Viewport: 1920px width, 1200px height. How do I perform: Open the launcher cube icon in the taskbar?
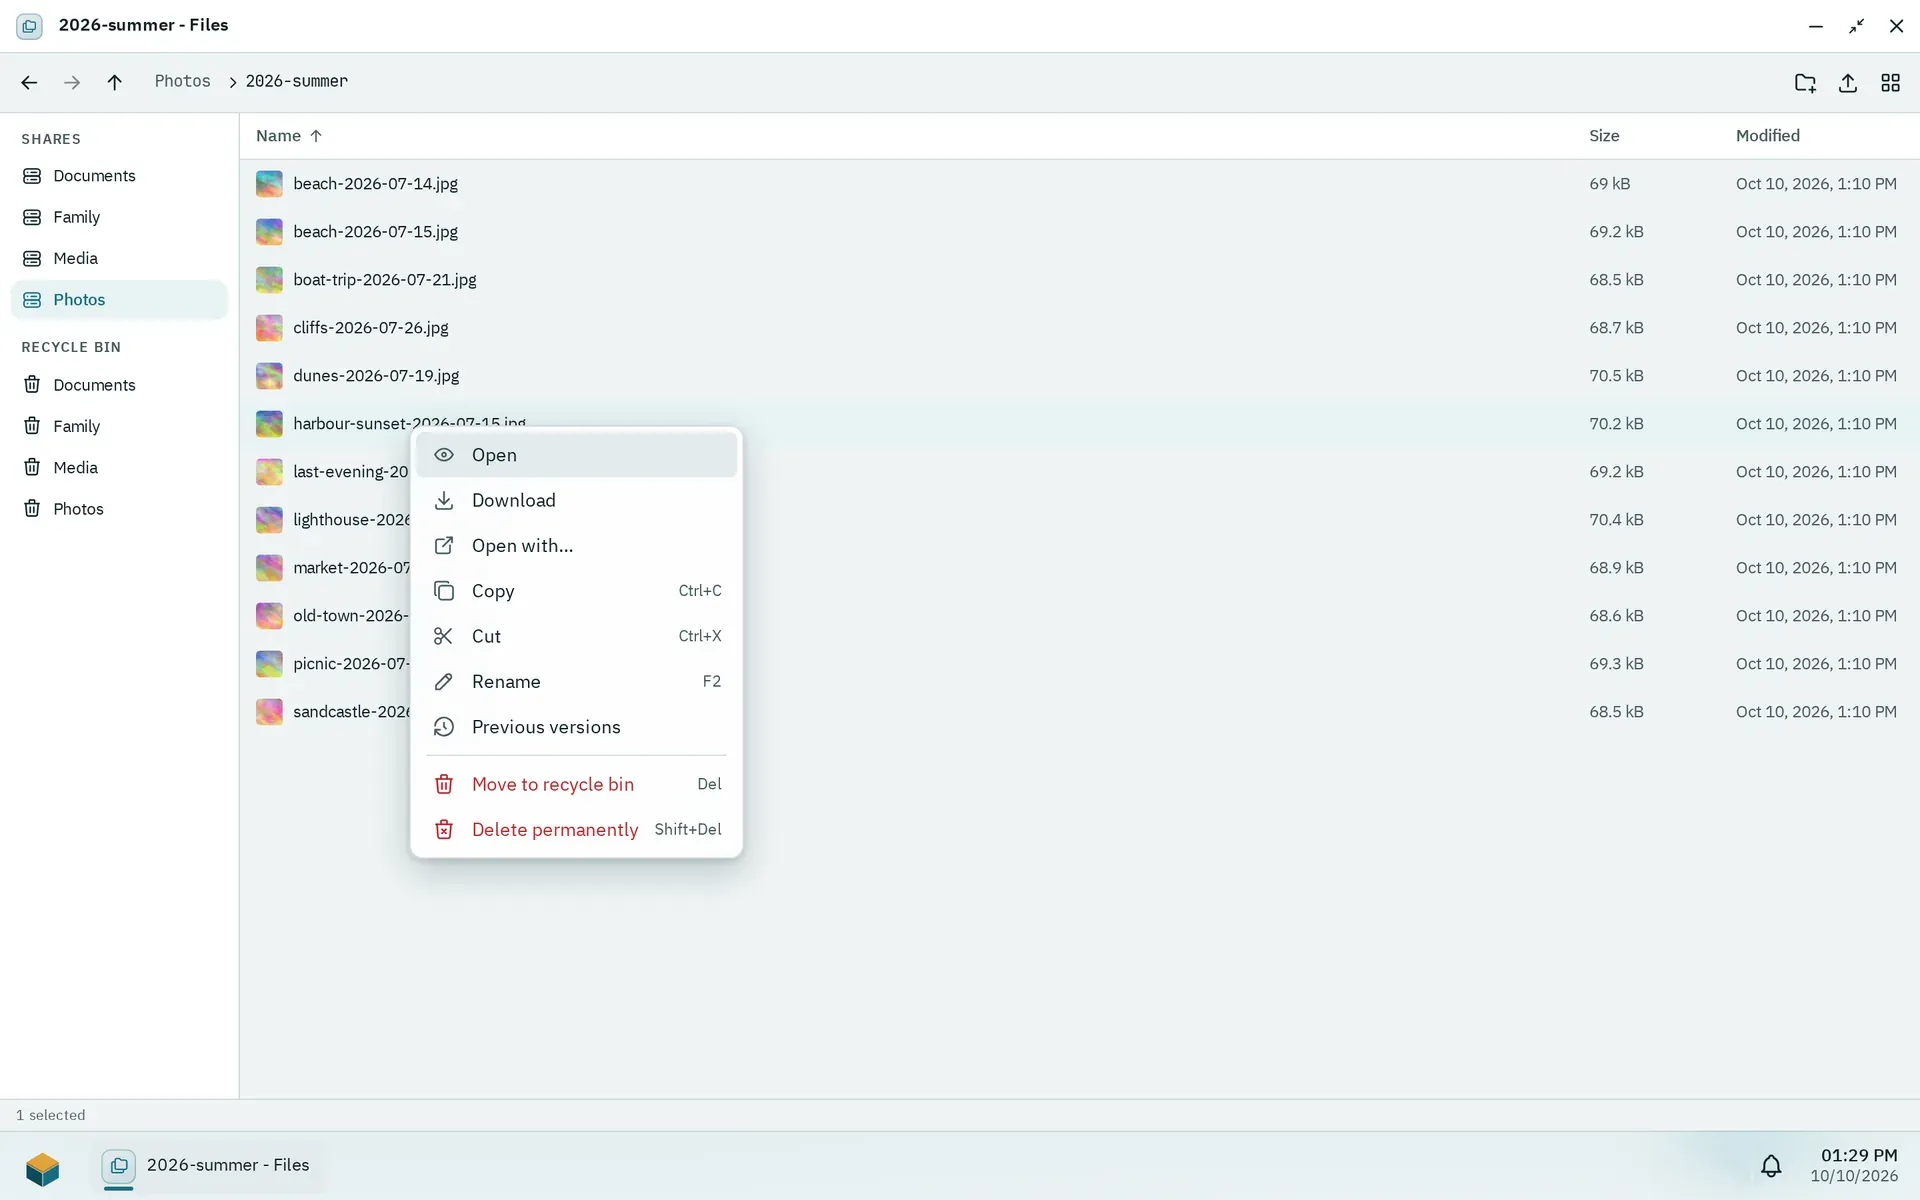(43, 1167)
